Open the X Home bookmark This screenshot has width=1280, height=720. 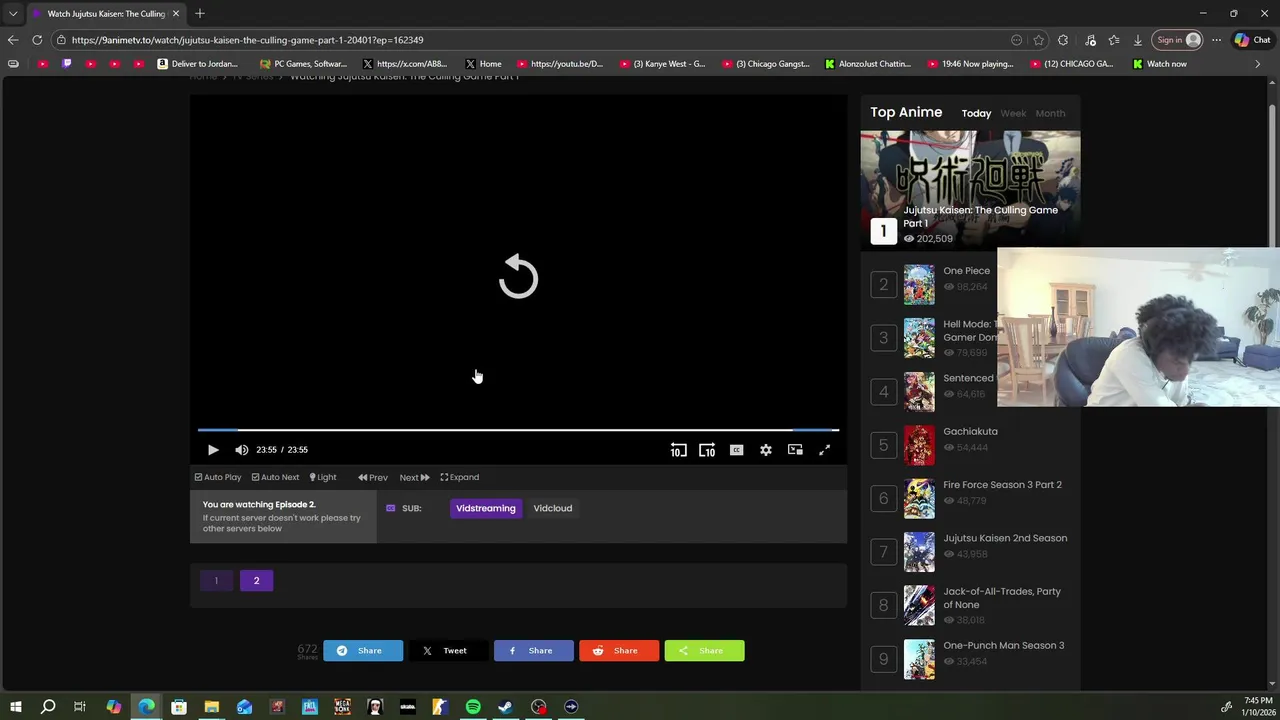(483, 64)
